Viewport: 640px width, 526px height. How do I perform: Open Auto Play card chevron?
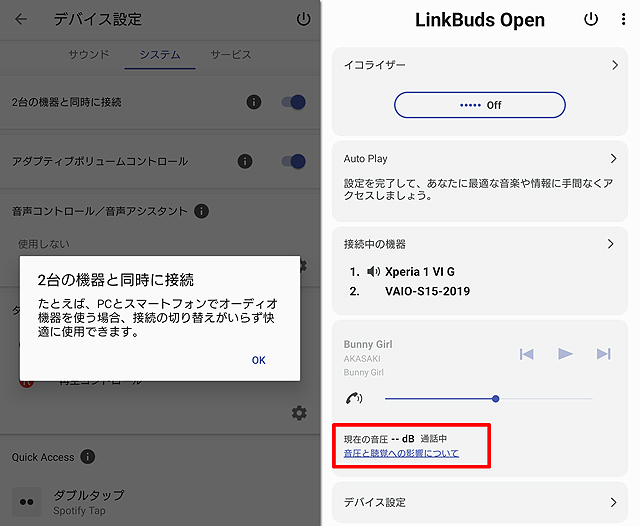pos(613,158)
